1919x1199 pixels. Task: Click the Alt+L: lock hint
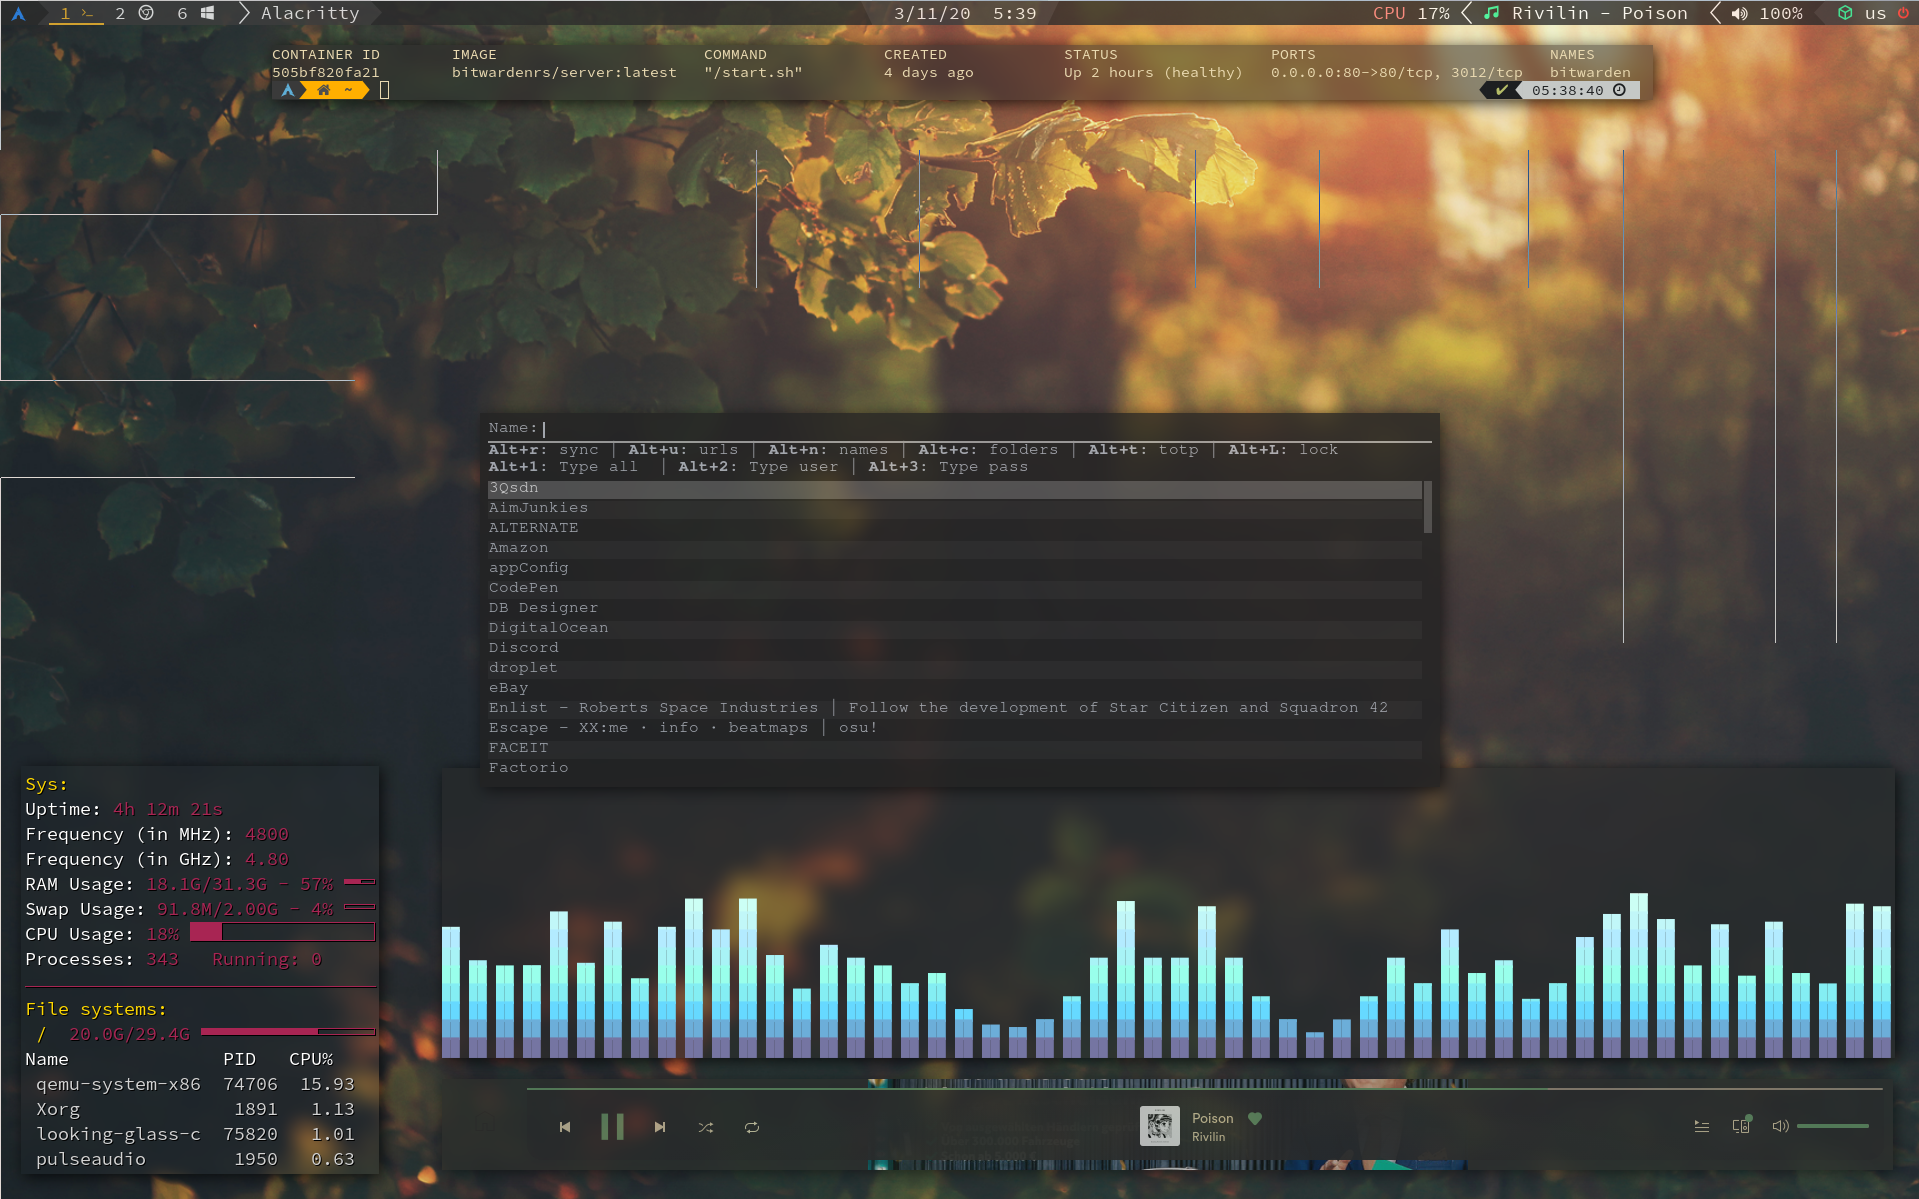pos(1283,450)
